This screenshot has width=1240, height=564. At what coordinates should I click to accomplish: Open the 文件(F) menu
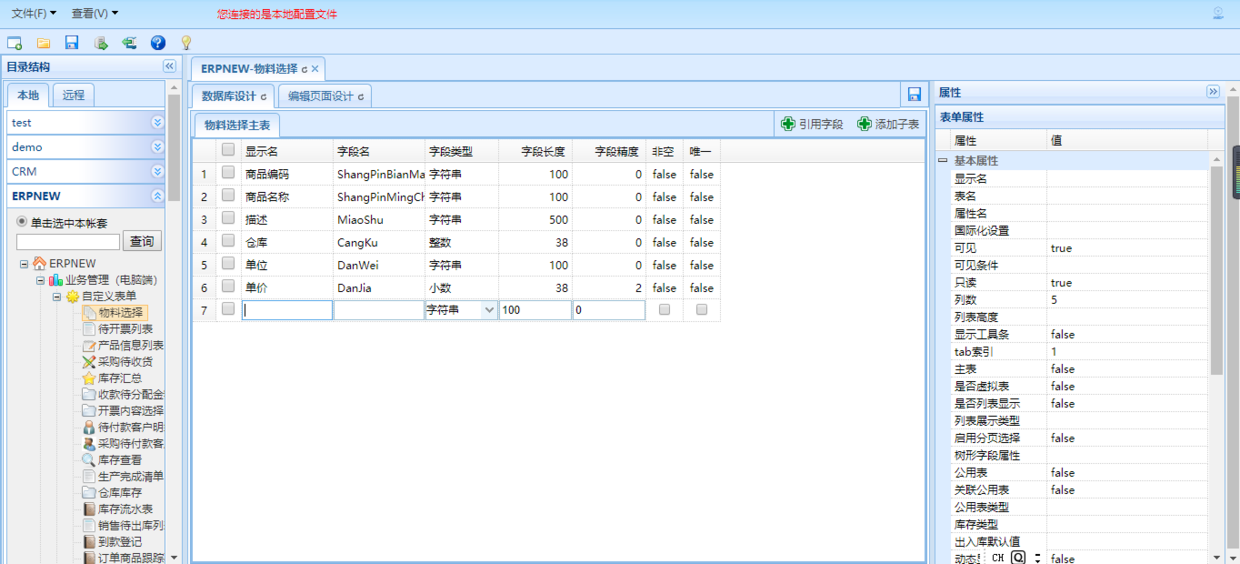33,14
